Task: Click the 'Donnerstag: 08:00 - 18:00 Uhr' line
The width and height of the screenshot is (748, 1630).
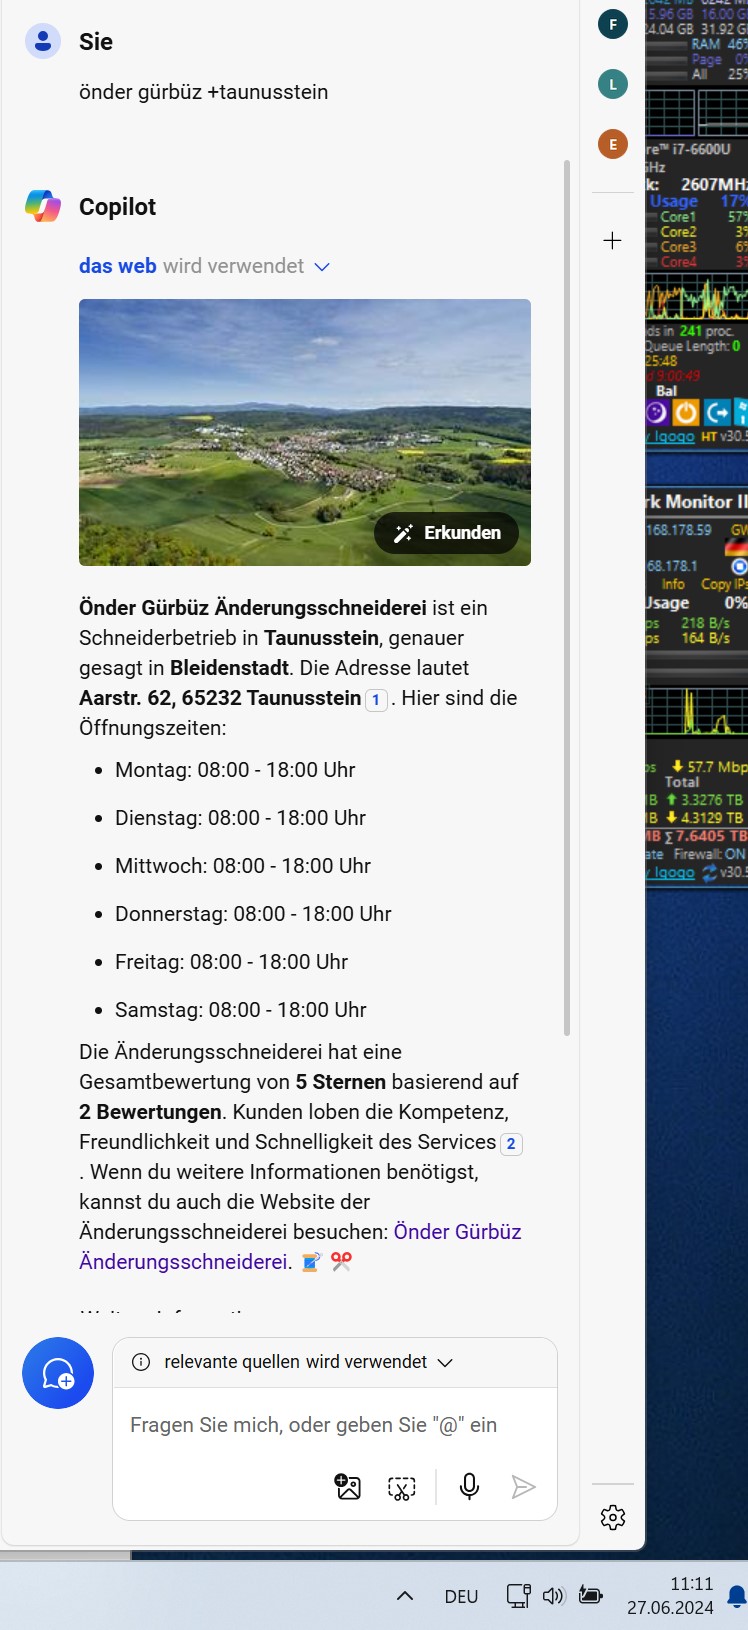Action: click(253, 914)
